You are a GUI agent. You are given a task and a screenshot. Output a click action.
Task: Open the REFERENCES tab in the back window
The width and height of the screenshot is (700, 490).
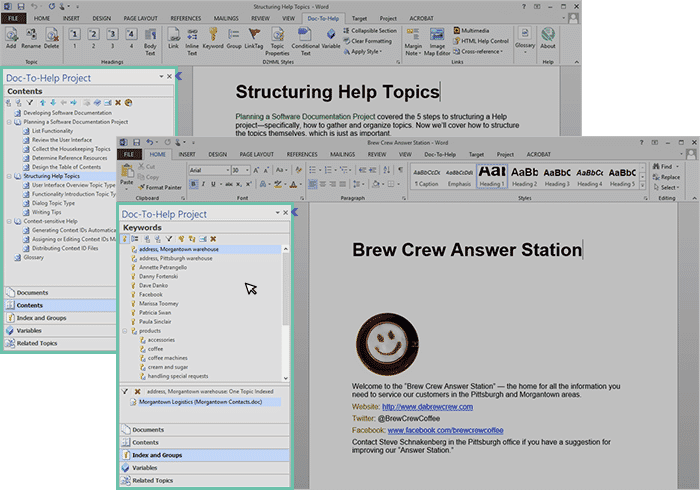pos(186,18)
